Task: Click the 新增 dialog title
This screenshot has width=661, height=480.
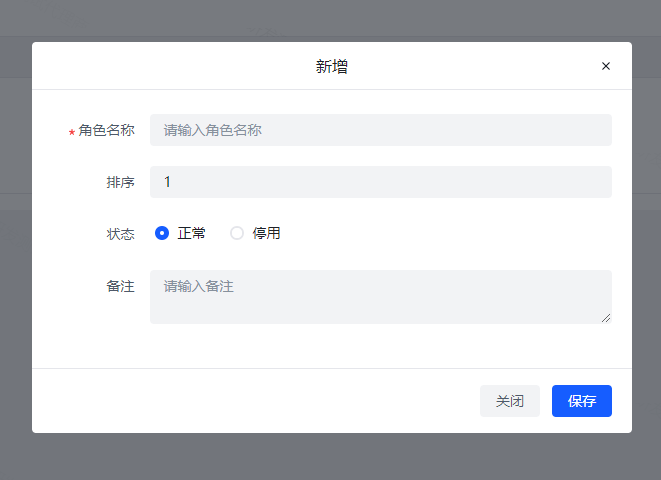Action: tap(331, 67)
